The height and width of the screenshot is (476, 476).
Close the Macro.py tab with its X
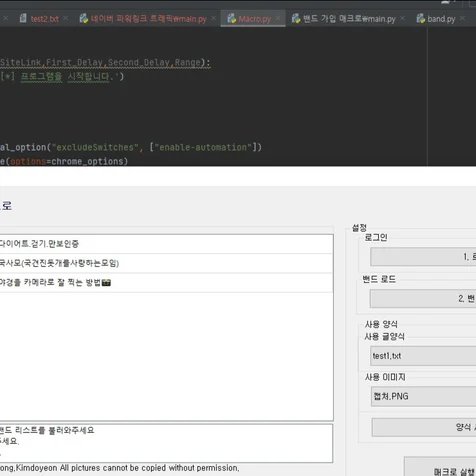(x=278, y=19)
